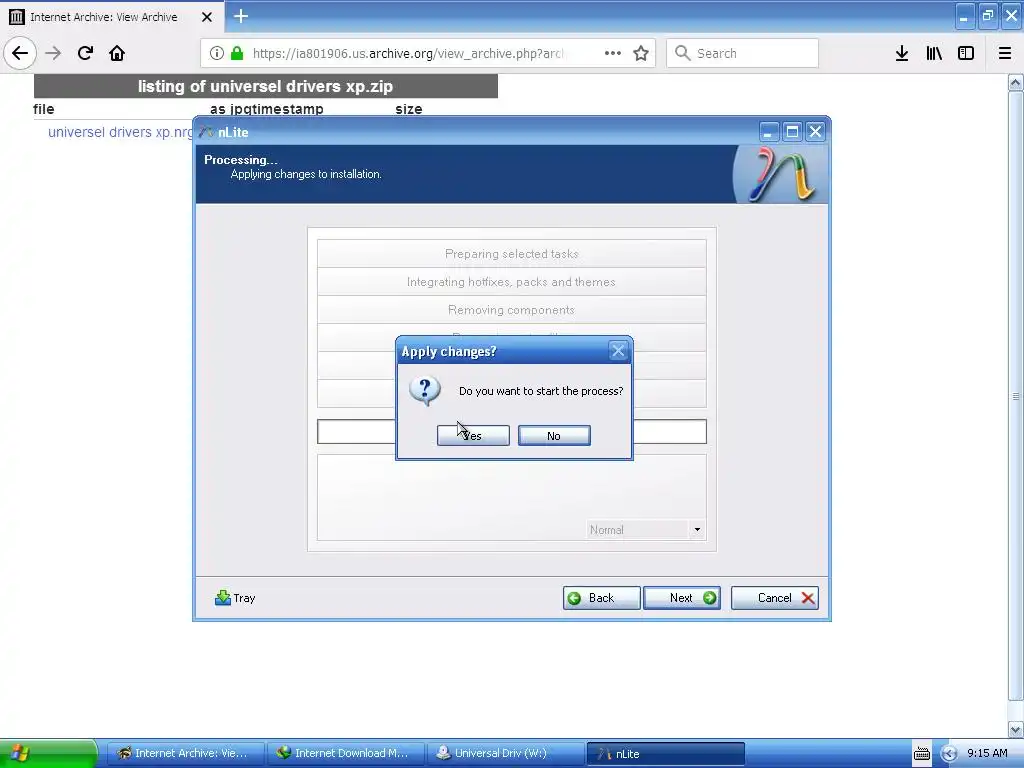Click the archive.org URL address field
This screenshot has width=1024, height=768.
tap(408, 53)
